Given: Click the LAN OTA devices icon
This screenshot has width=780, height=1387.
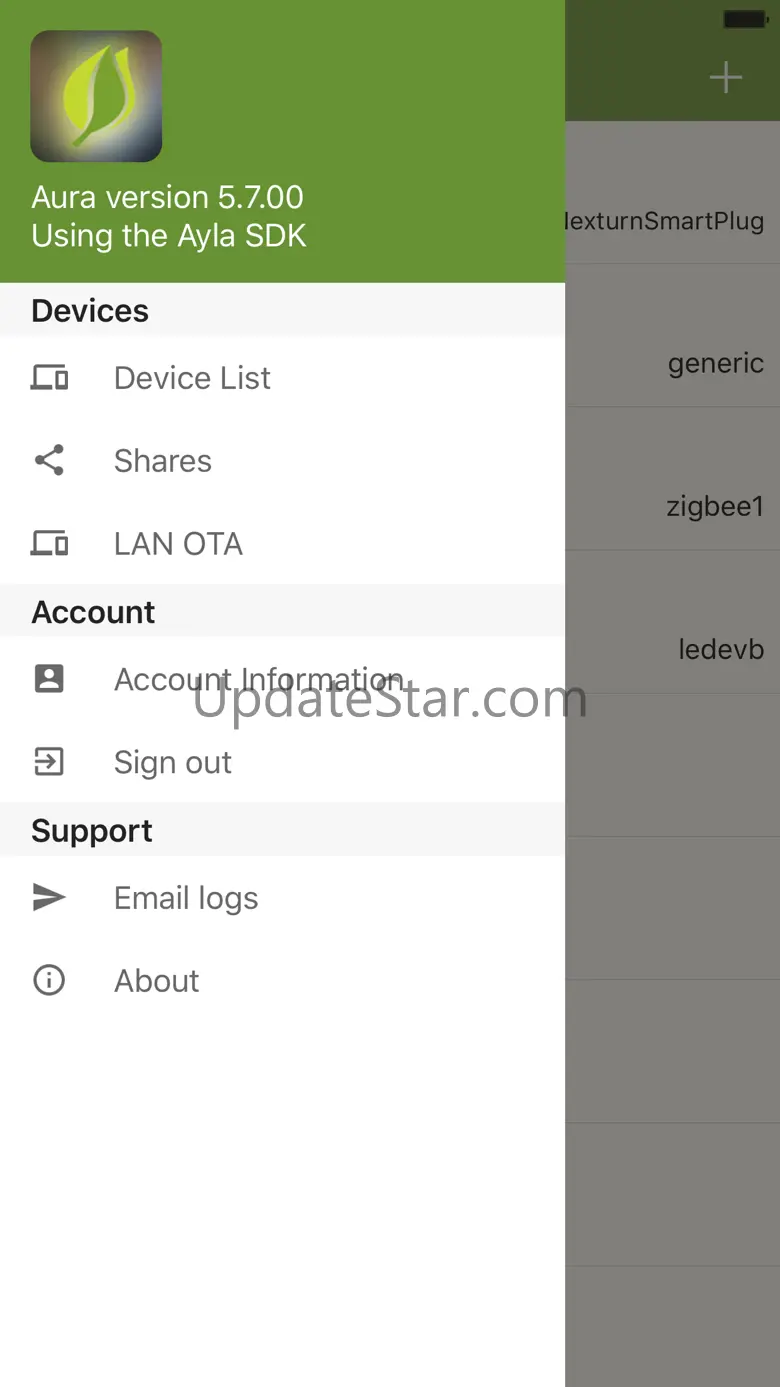Looking at the screenshot, I should 49,543.
